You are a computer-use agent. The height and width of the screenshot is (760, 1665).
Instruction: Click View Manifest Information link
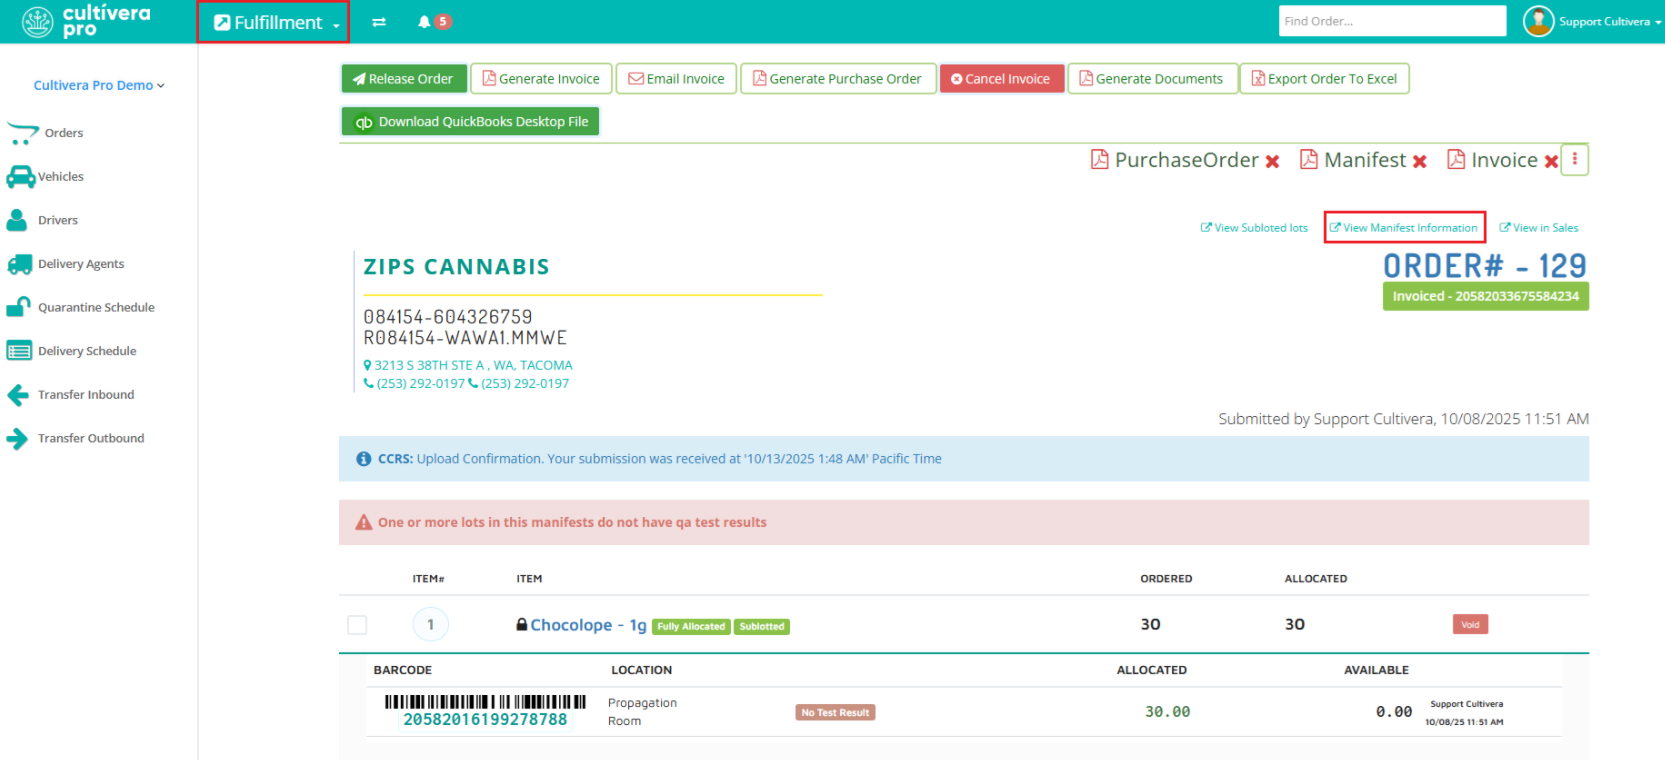pyautogui.click(x=1404, y=228)
